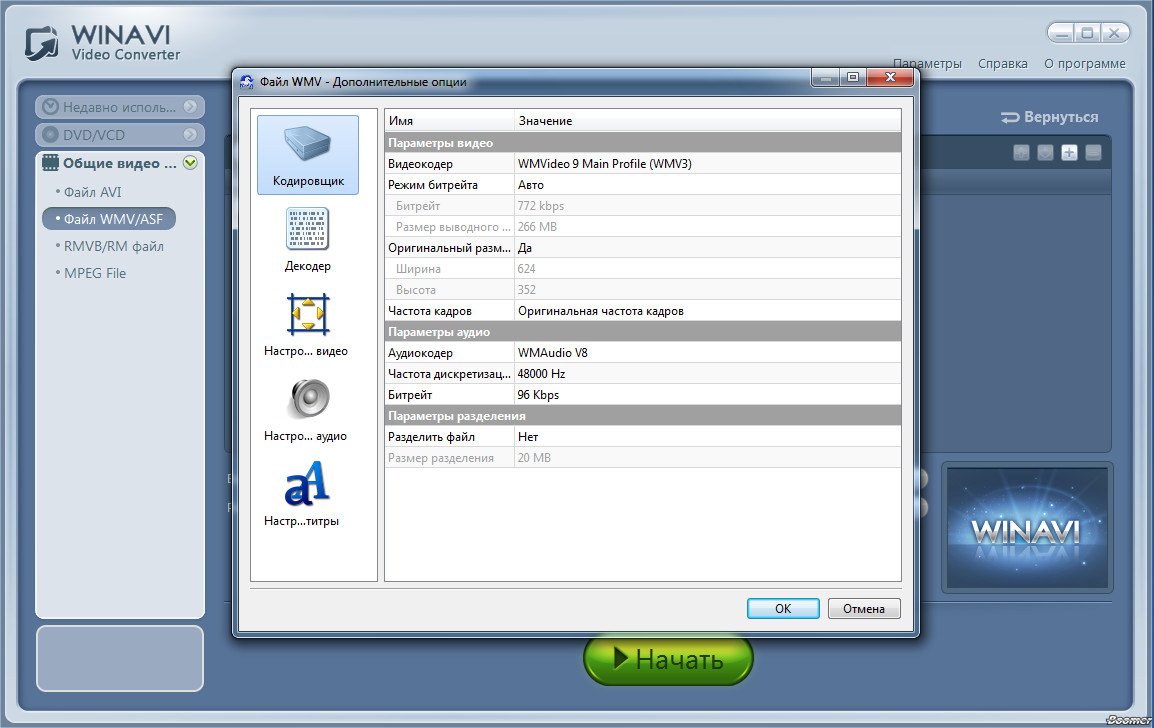Click the disc icon beside DVD/VCD
The height and width of the screenshot is (728, 1154).
tap(50, 135)
